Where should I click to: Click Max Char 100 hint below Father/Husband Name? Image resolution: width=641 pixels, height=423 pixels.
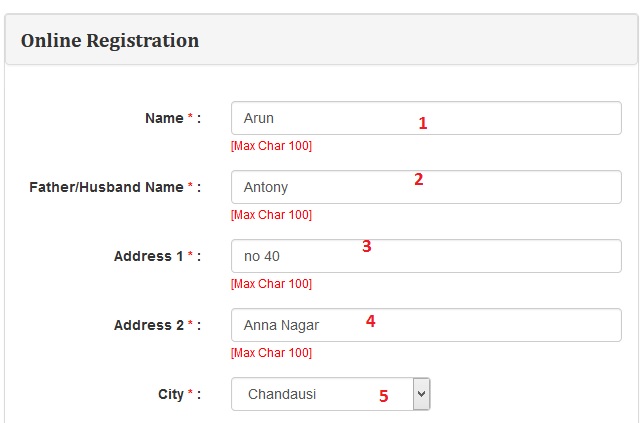(271, 215)
